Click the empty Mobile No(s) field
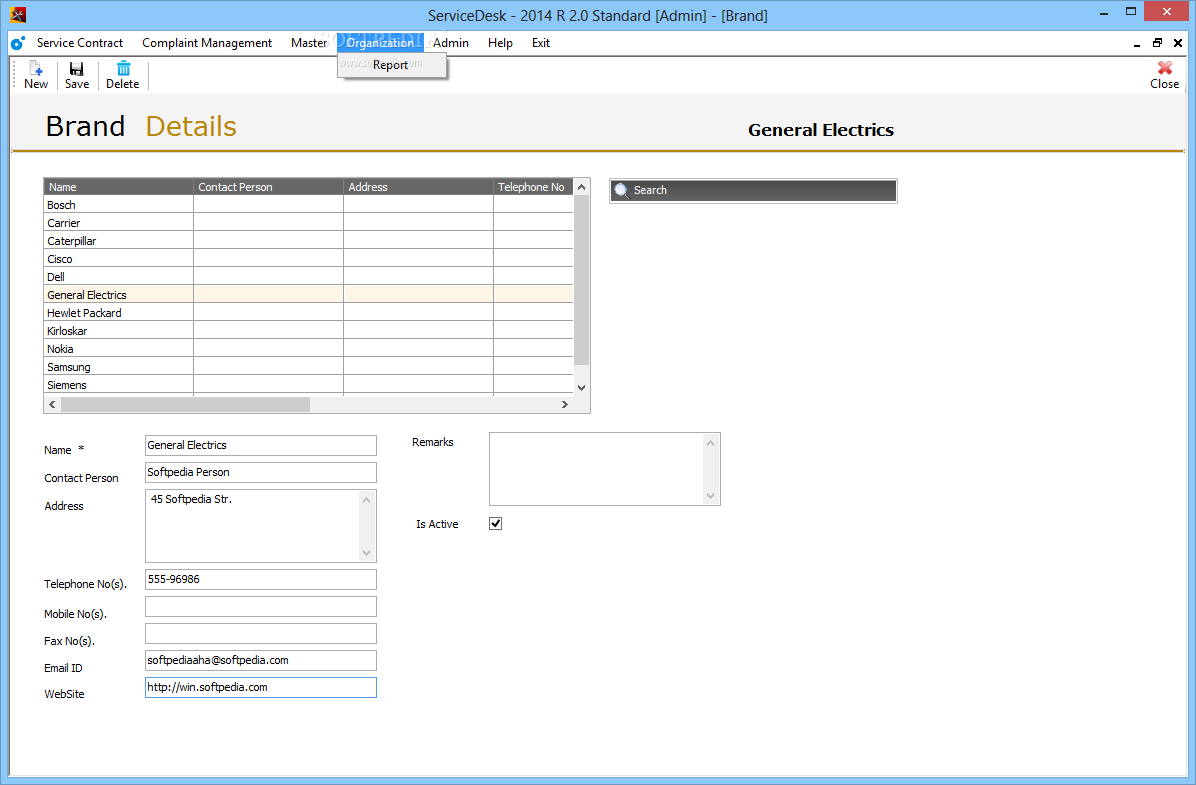1196x785 pixels. [261, 606]
